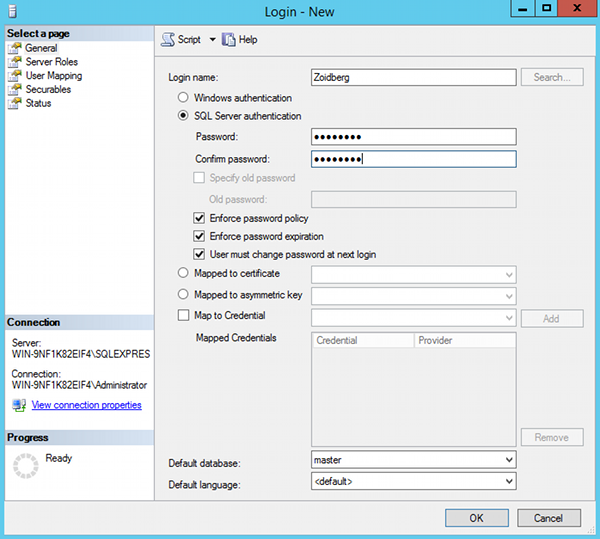
Task: Open the General page
Action: pyautogui.click(x=41, y=48)
